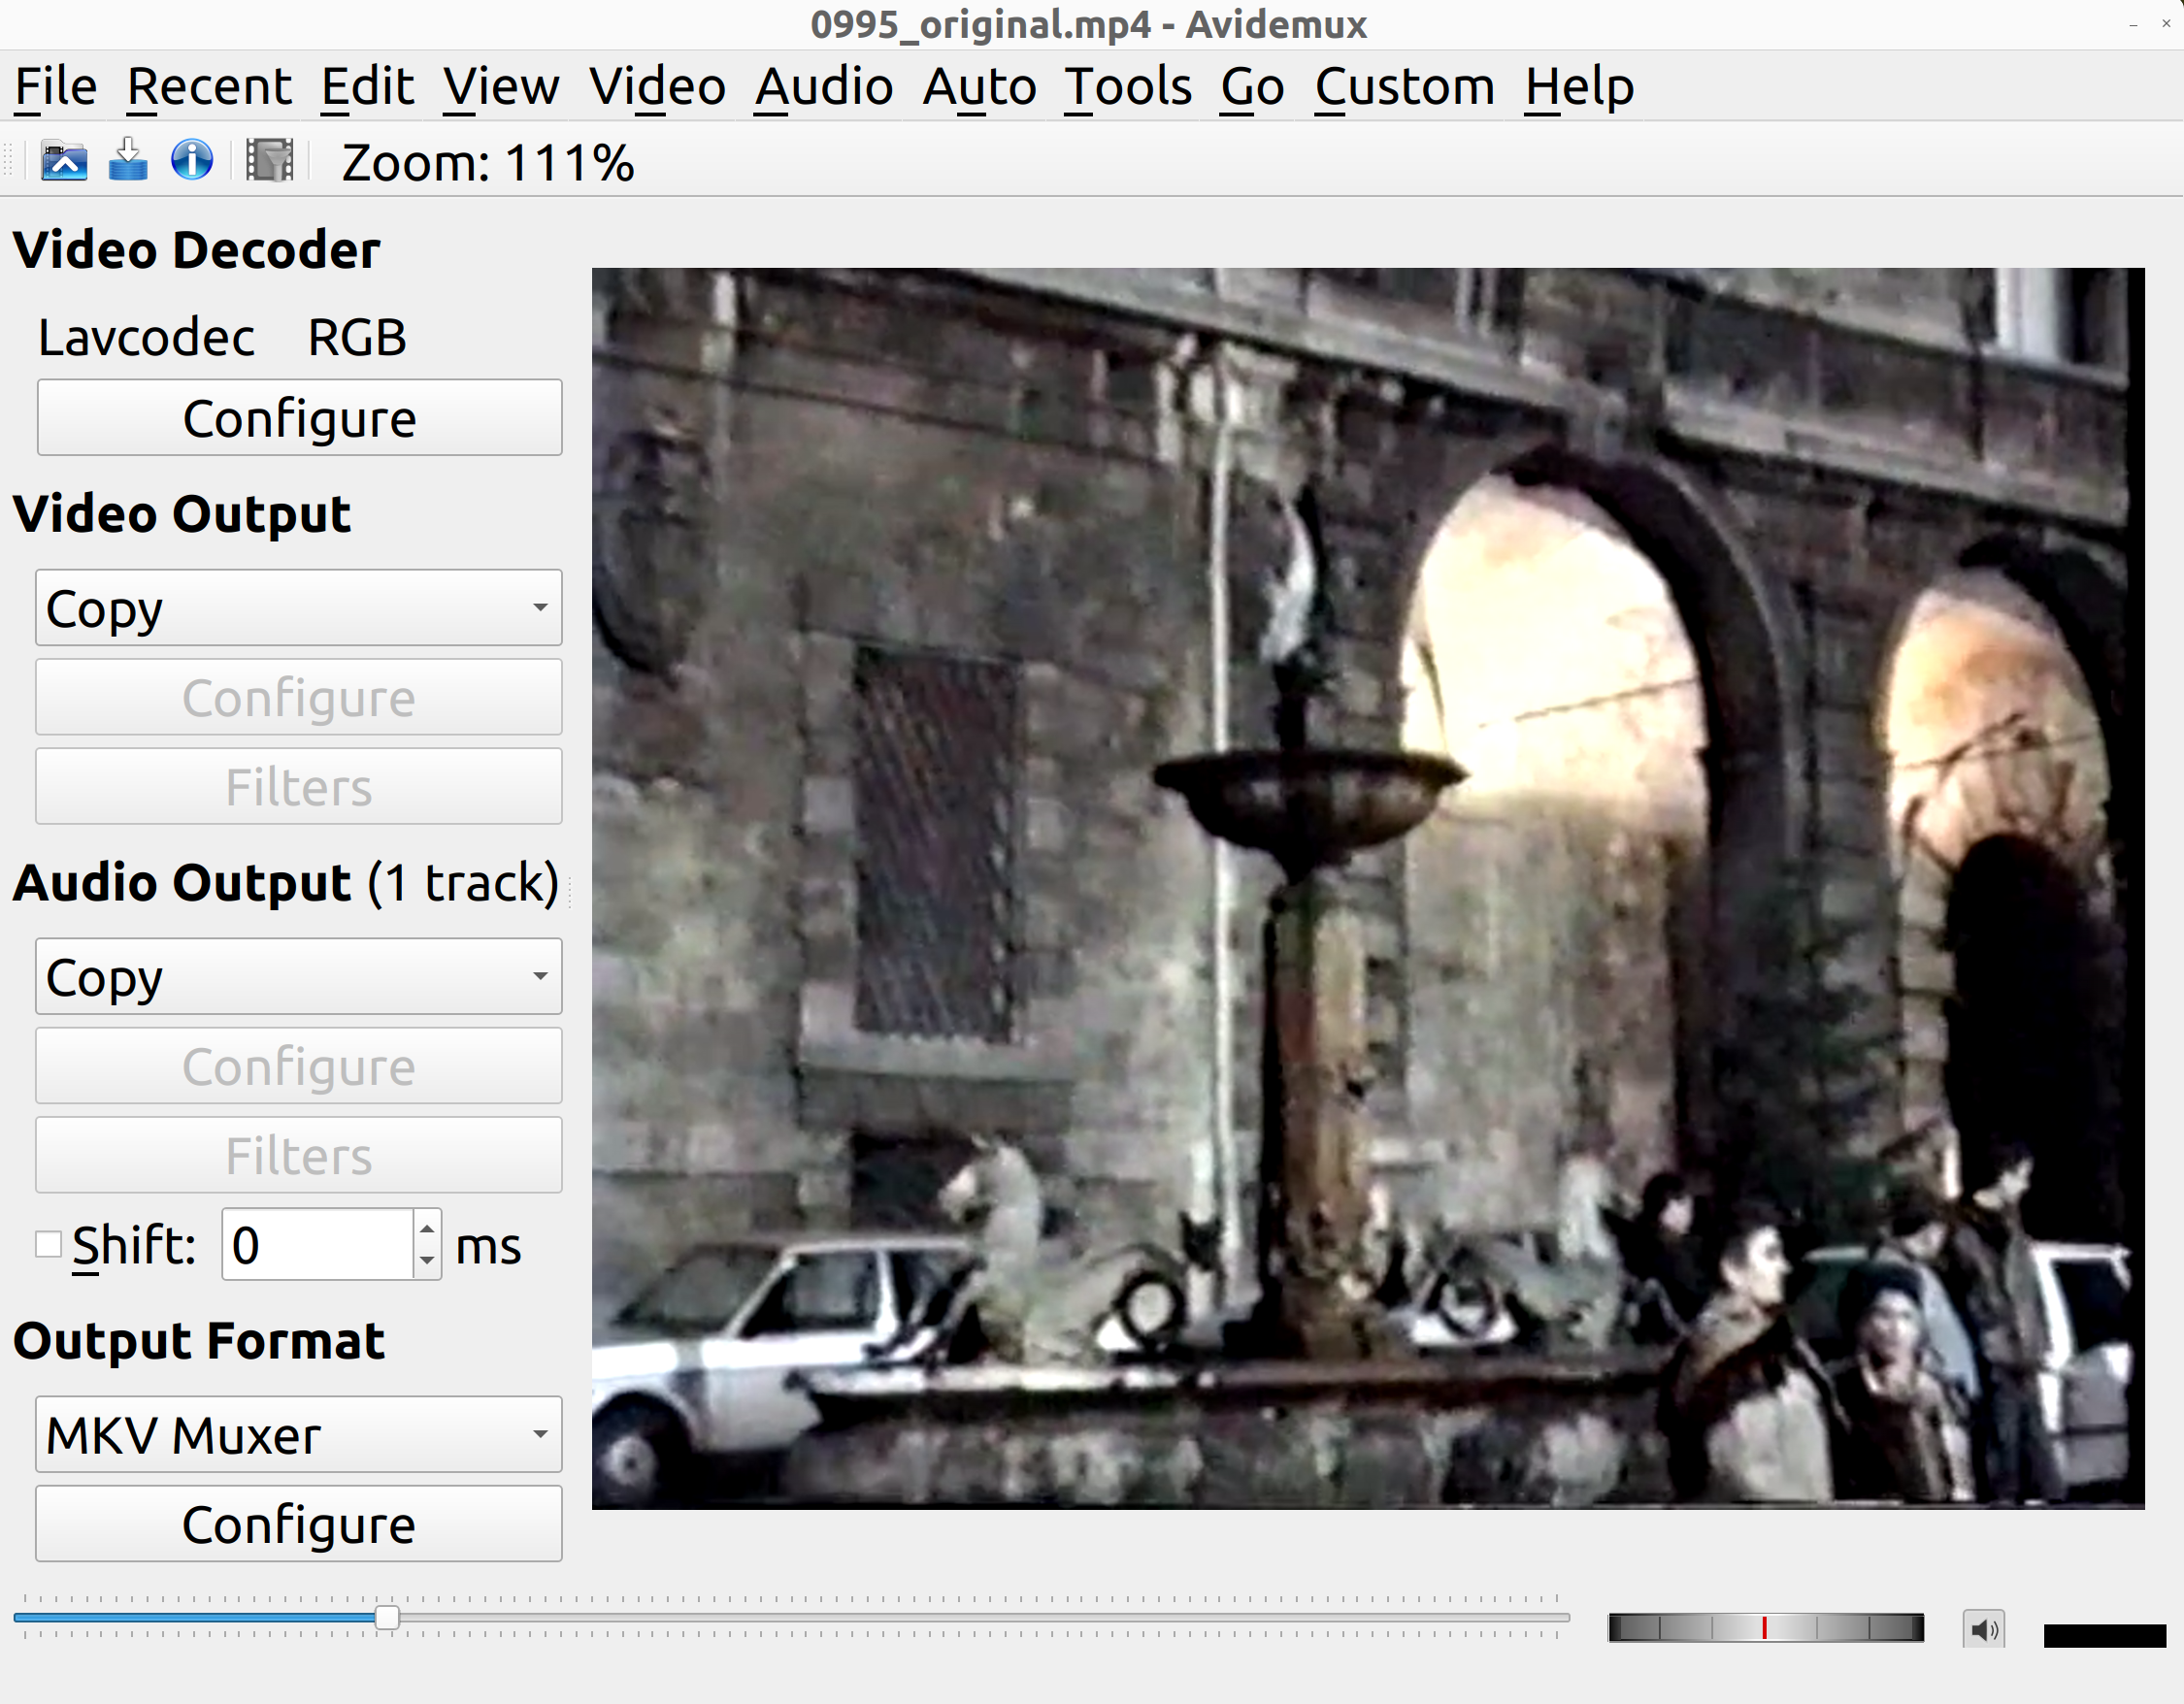Expand Audio Output codec dropdown
The height and width of the screenshot is (1704, 2184).
pos(299,976)
